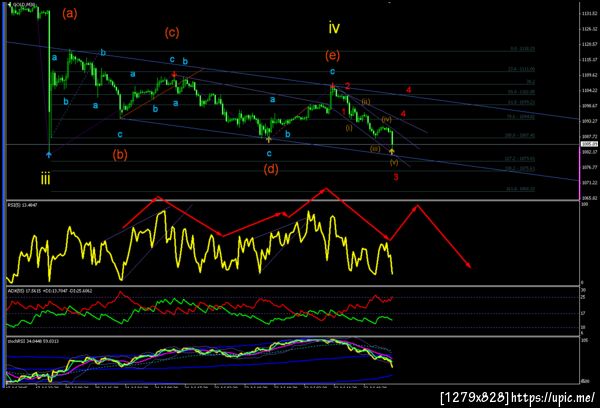Select the orange (c) wave label

(x=172, y=33)
